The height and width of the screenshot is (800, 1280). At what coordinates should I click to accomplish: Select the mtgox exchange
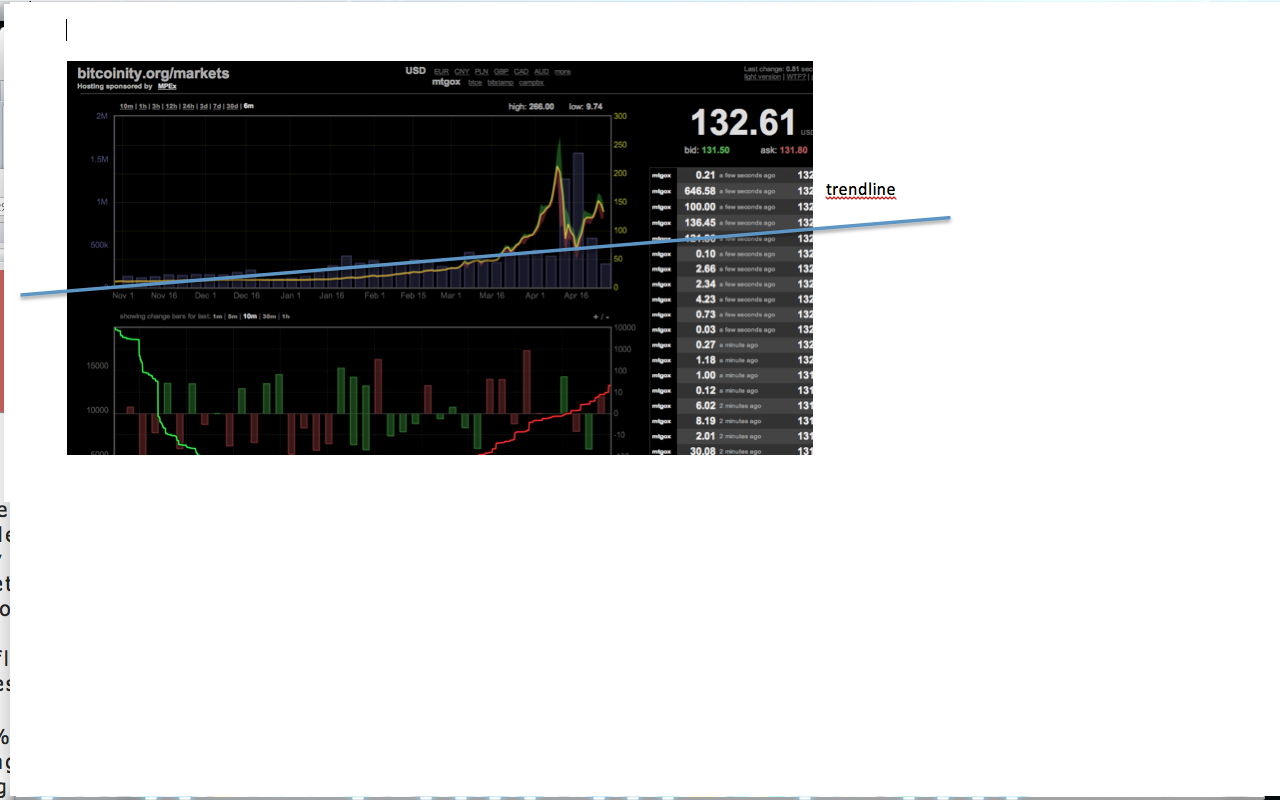pos(446,82)
